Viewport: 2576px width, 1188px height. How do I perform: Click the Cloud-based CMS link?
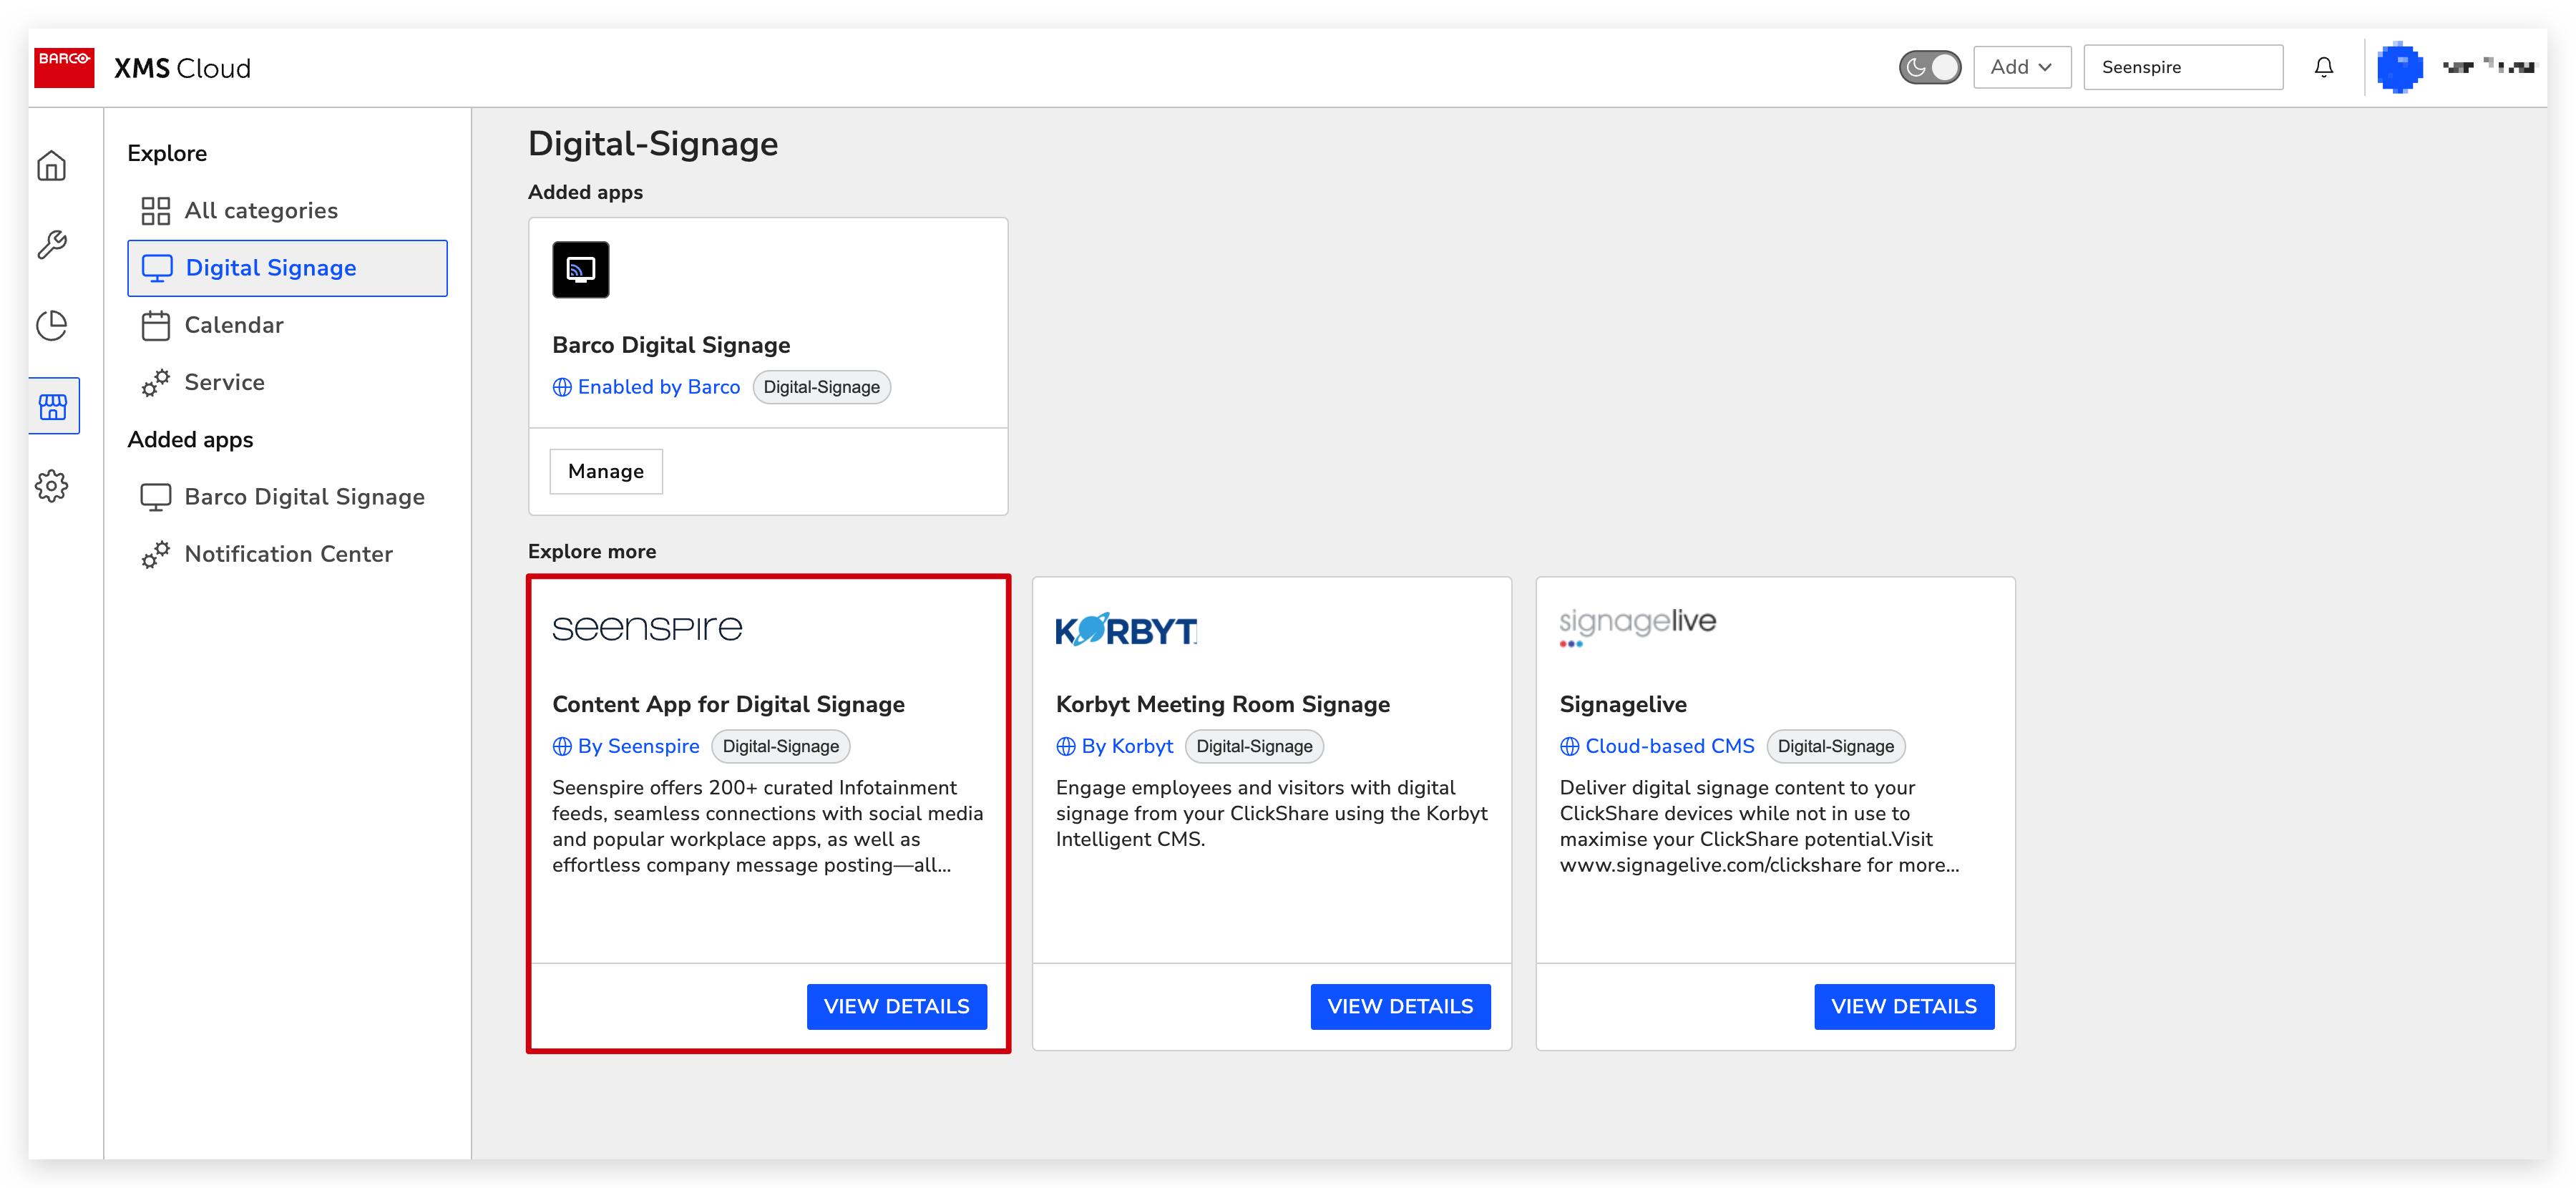(1669, 746)
